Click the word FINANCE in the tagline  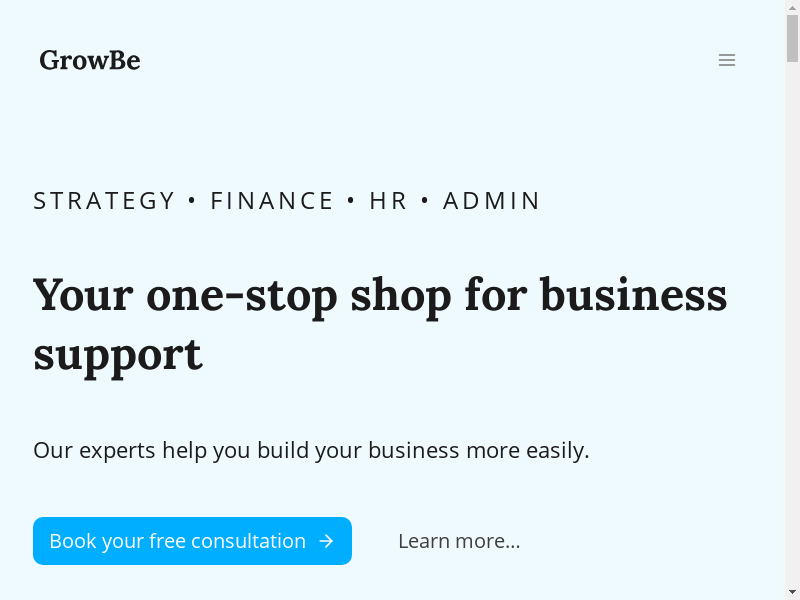272,201
